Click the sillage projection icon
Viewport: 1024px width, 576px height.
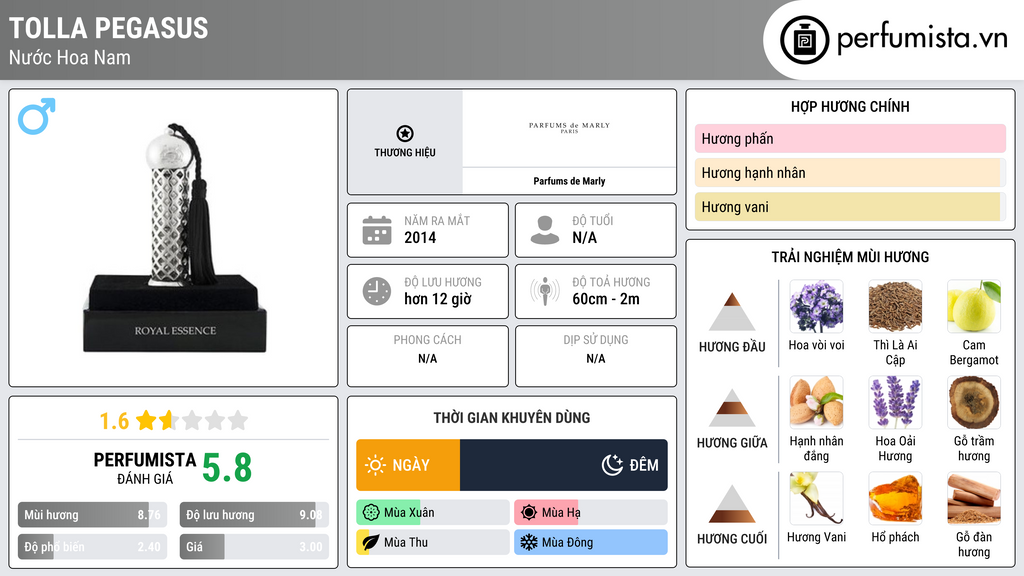point(545,291)
